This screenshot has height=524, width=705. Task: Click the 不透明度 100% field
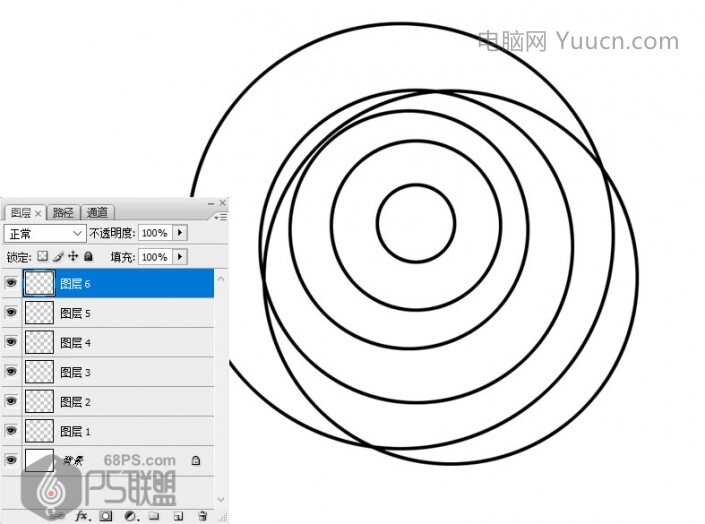[x=155, y=233]
